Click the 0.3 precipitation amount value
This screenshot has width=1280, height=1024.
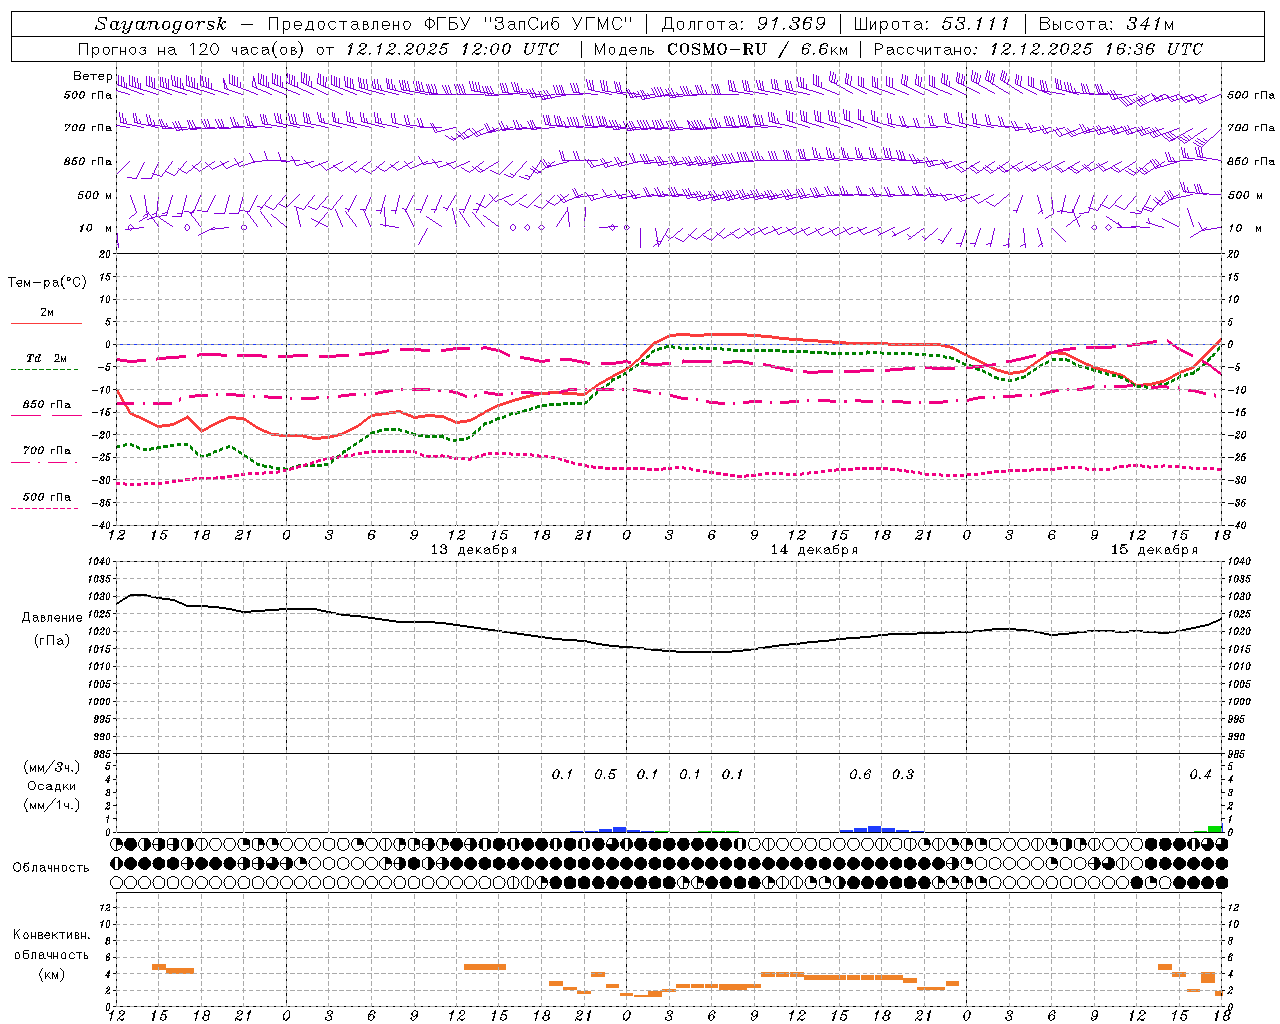903,775
